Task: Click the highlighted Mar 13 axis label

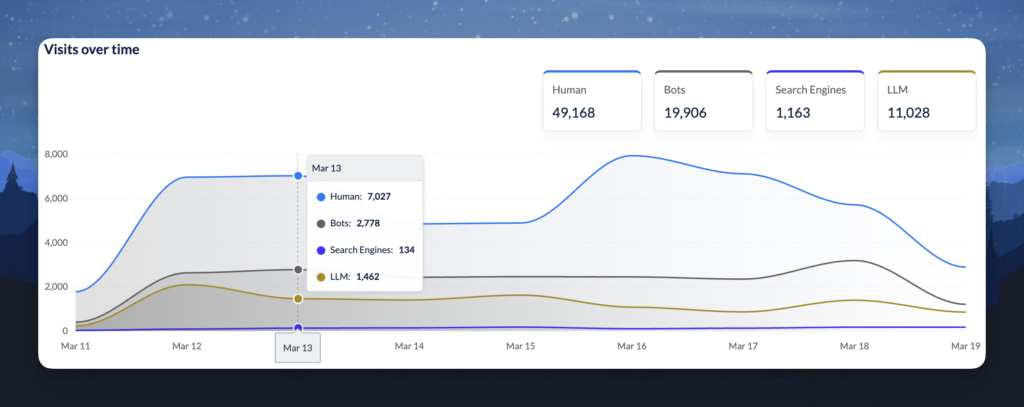Action: 298,348
